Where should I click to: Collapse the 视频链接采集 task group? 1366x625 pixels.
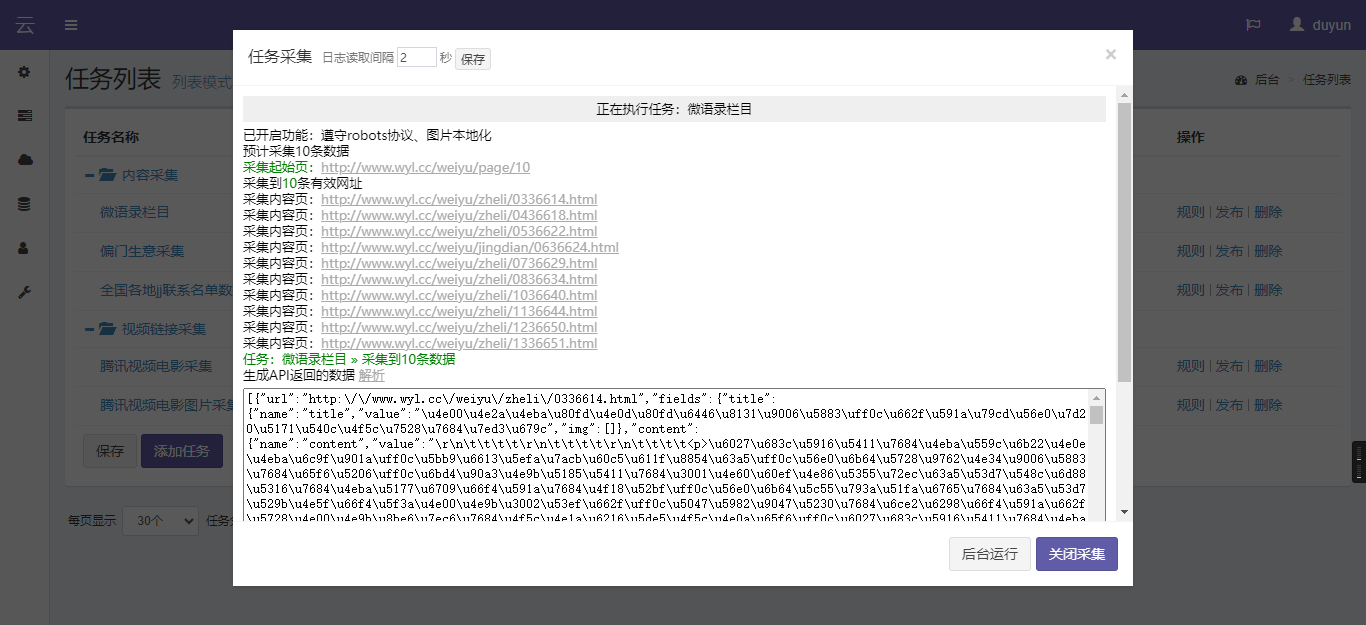point(90,329)
